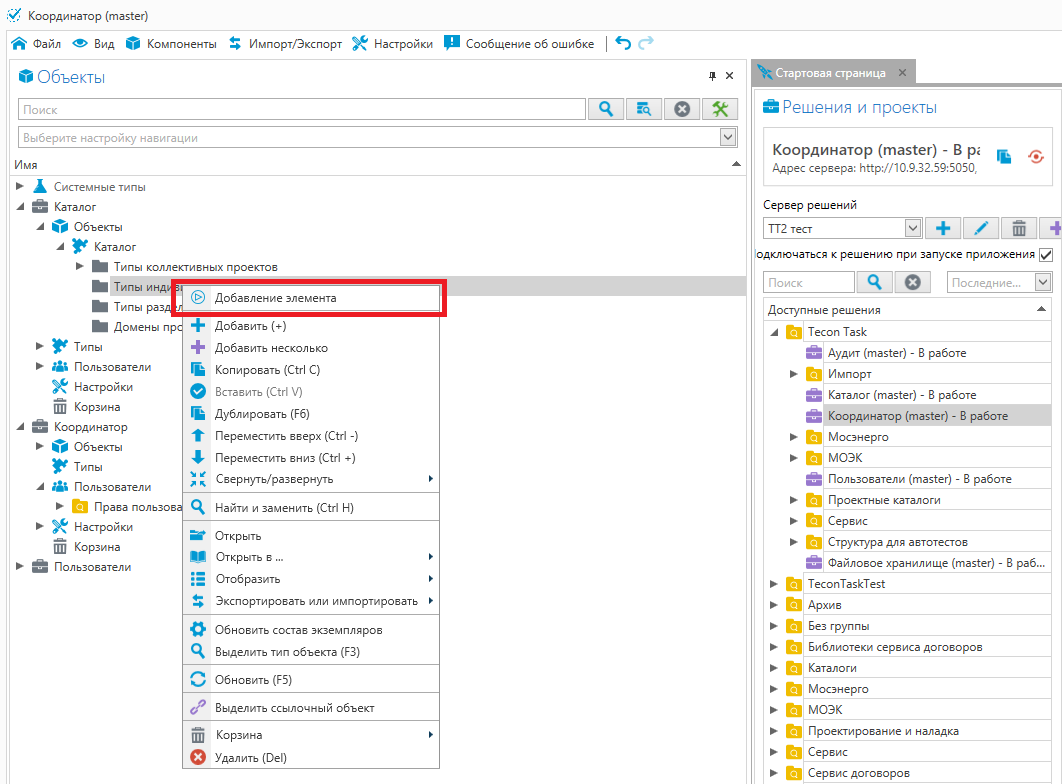Viewport: 1062px width, 784px height.
Task: Pin the Objects panel with the pin icon
Action: 713,76
